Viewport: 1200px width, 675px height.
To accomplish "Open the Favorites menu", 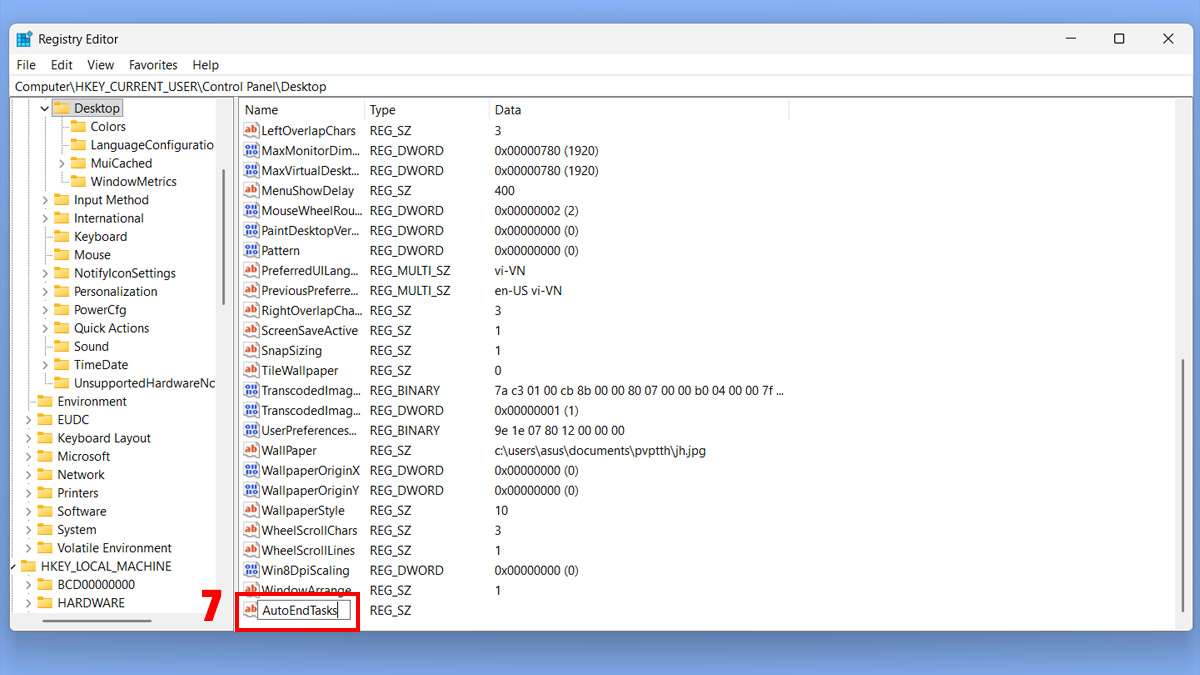I will [153, 65].
